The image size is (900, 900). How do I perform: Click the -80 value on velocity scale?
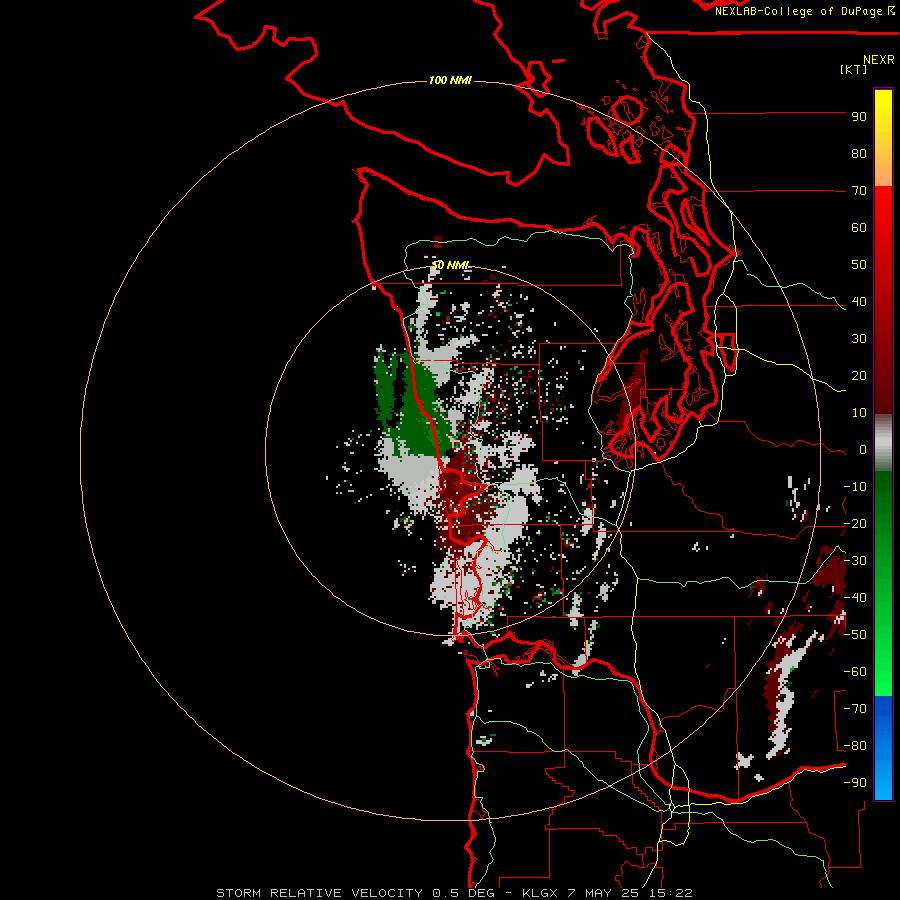pyautogui.click(x=855, y=746)
